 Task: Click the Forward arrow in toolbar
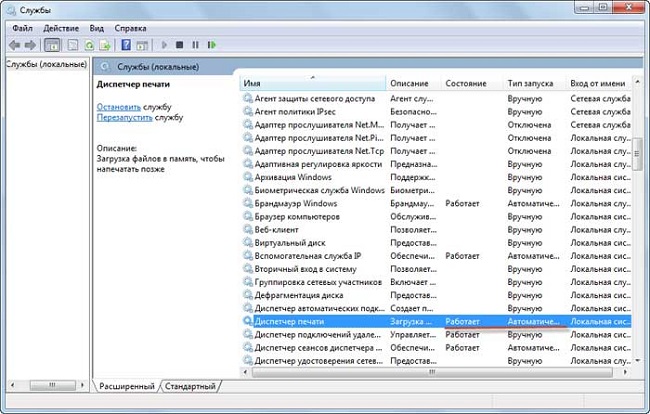(x=31, y=45)
